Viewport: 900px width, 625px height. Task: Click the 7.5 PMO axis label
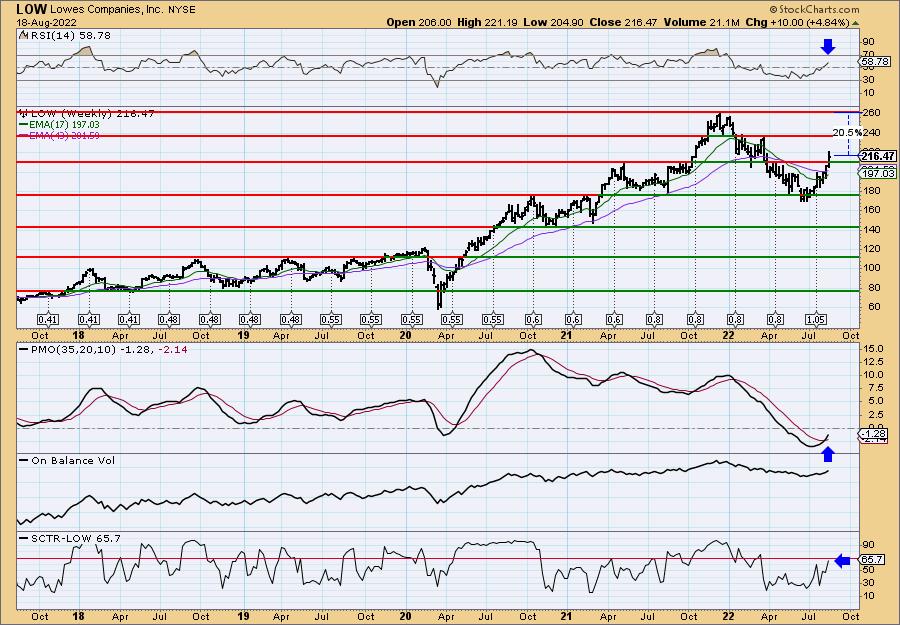(x=872, y=388)
